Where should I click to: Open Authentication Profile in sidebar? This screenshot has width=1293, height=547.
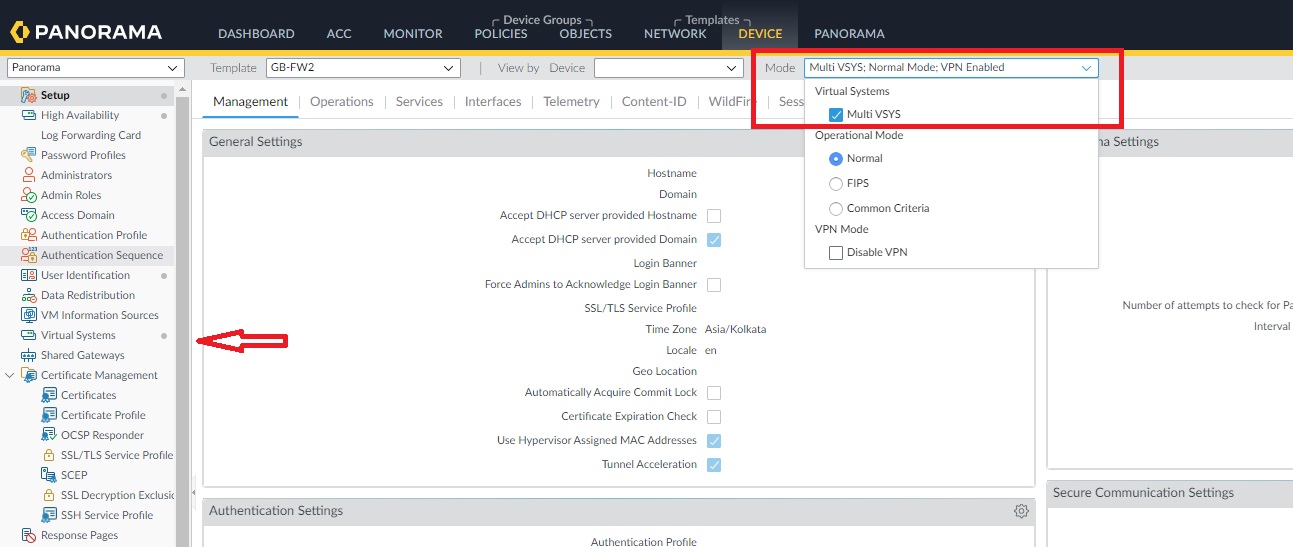(x=94, y=235)
